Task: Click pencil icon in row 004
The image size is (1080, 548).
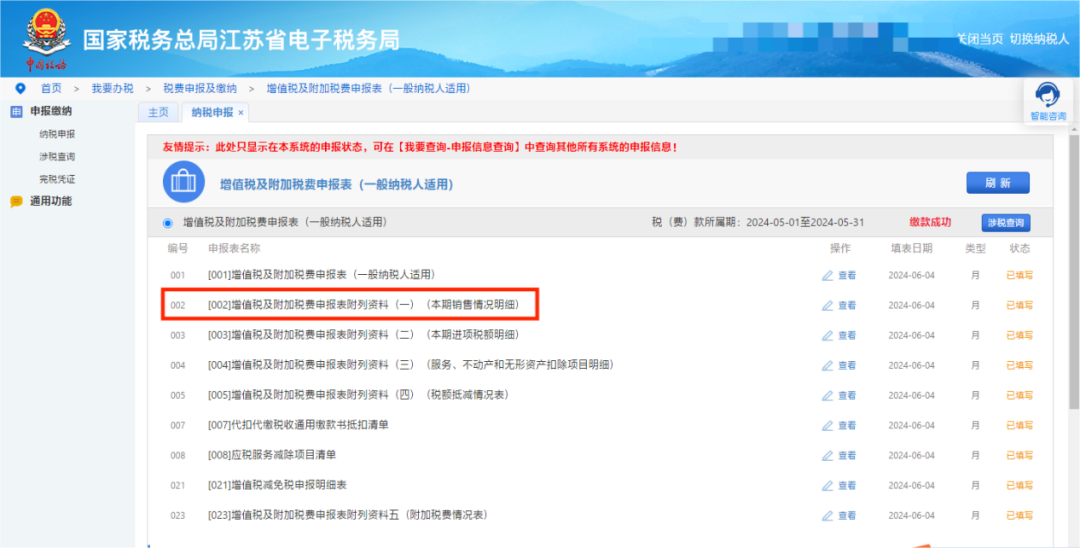Action: coord(827,366)
